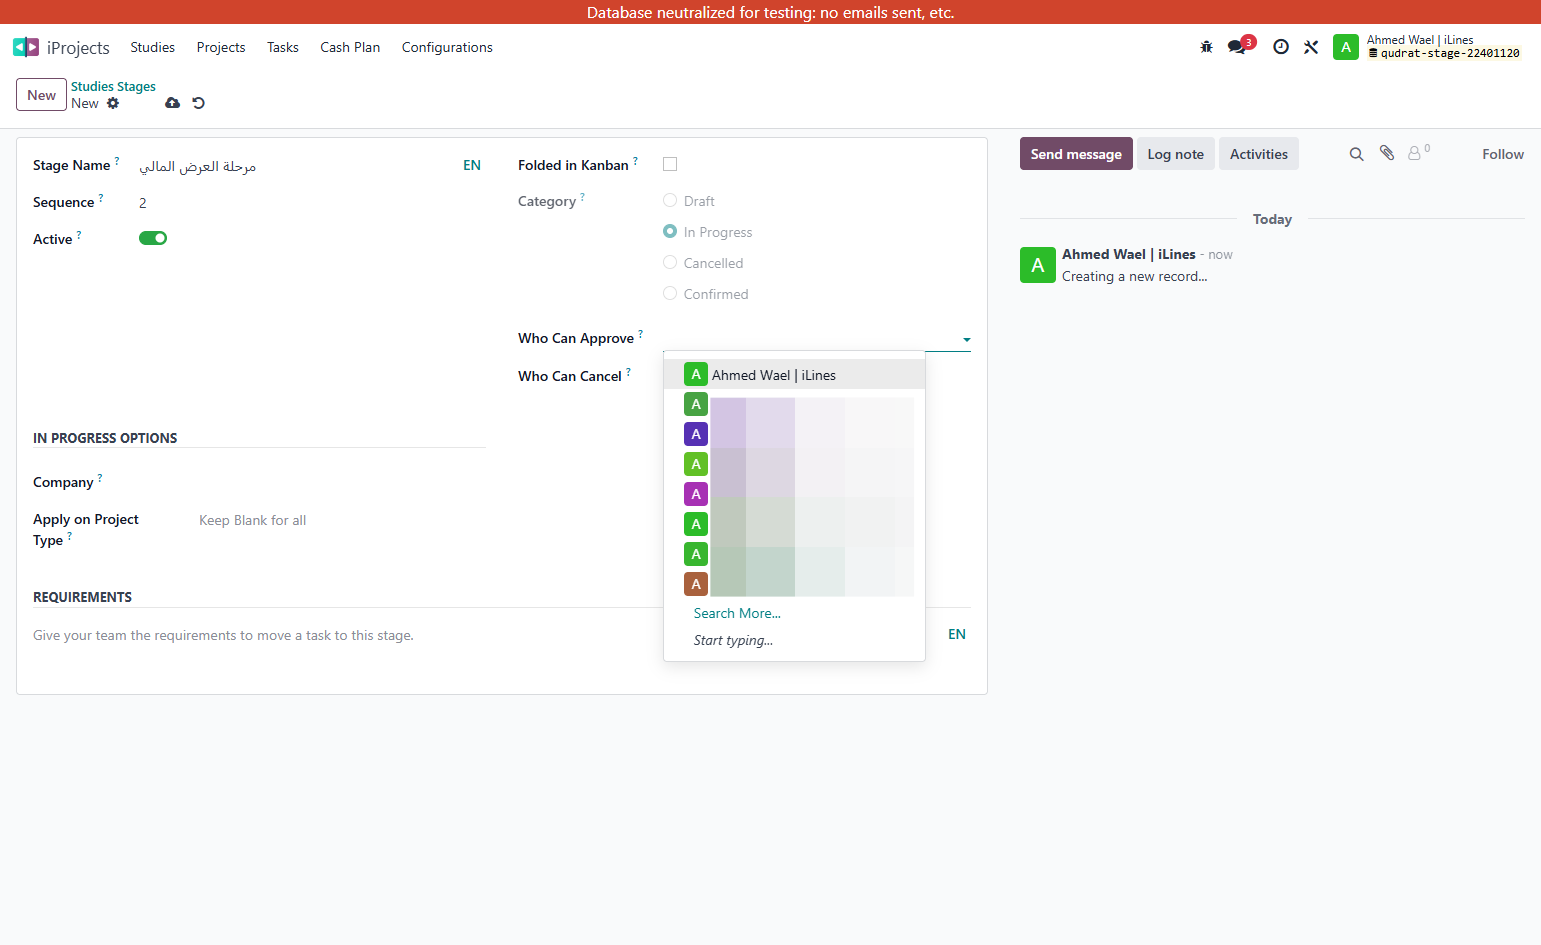
Task: Open the Apply on Project Type field
Action: coord(342,520)
